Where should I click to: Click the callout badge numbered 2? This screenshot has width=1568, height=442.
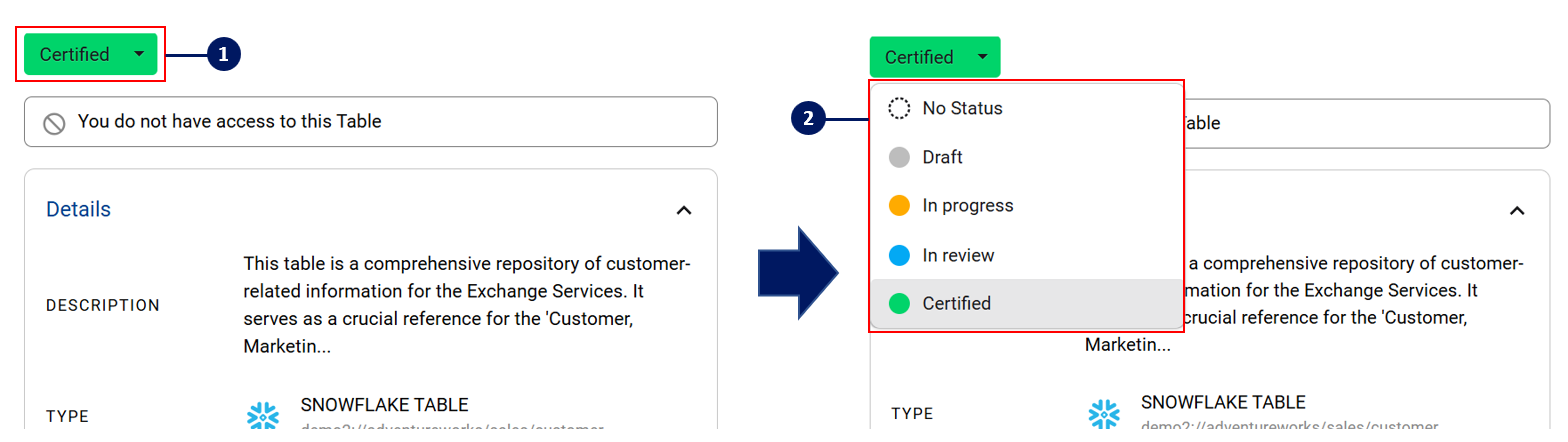click(808, 119)
